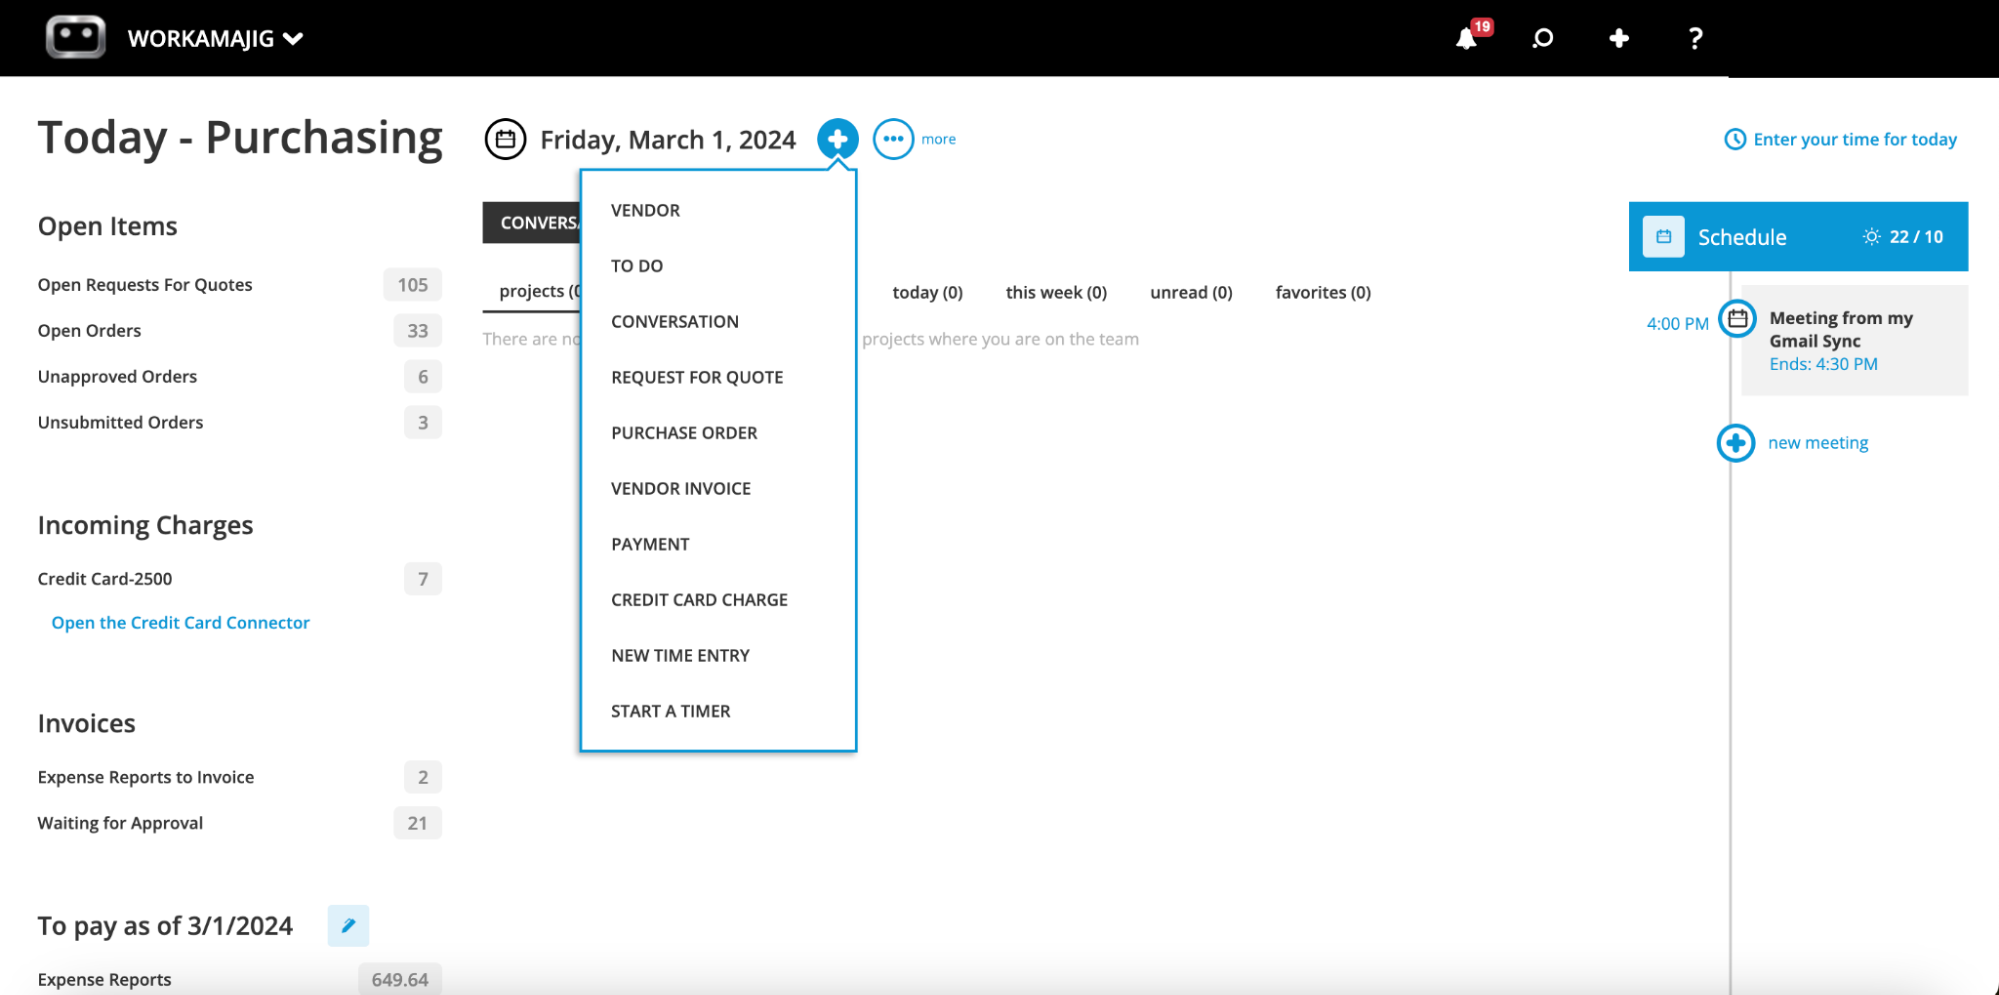Click the Schedule calendar icon

point(1664,237)
